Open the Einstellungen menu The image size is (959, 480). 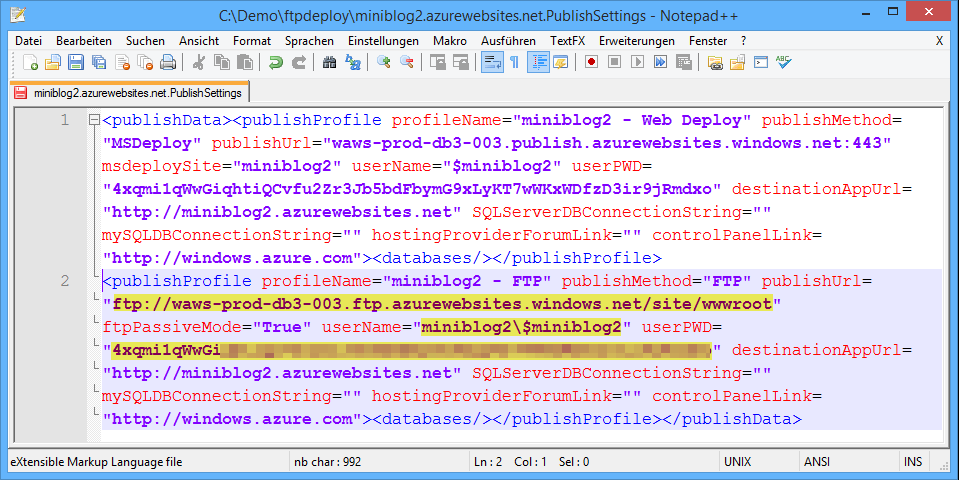coord(383,41)
